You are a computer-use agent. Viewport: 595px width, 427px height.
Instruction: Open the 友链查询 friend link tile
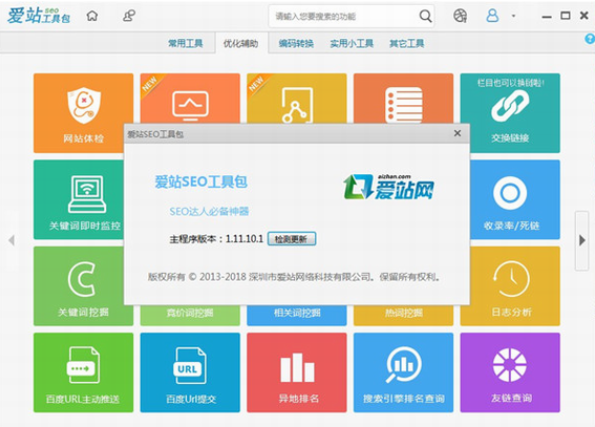pos(510,372)
